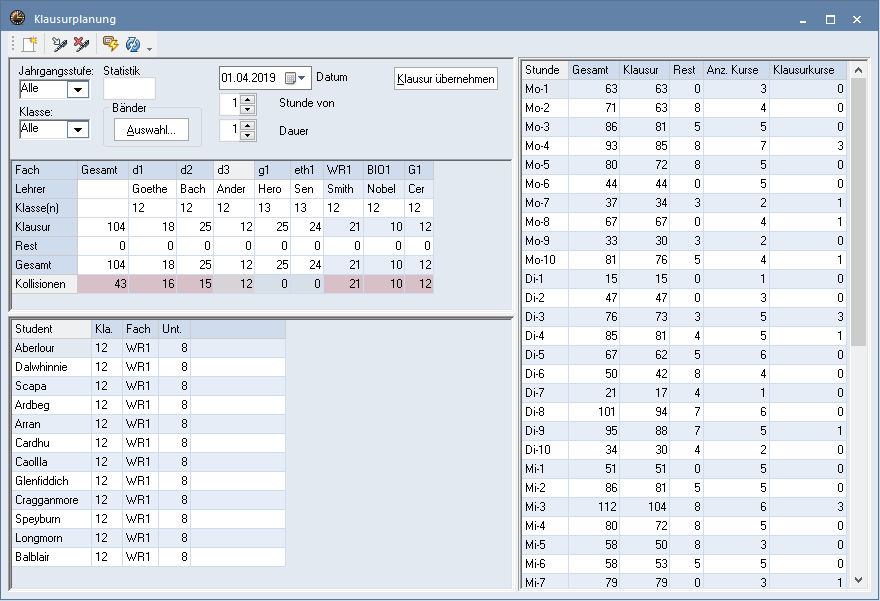Screen dimensions: 880x601
Task: Click the Anz. Kurse column header
Action: tap(736, 70)
